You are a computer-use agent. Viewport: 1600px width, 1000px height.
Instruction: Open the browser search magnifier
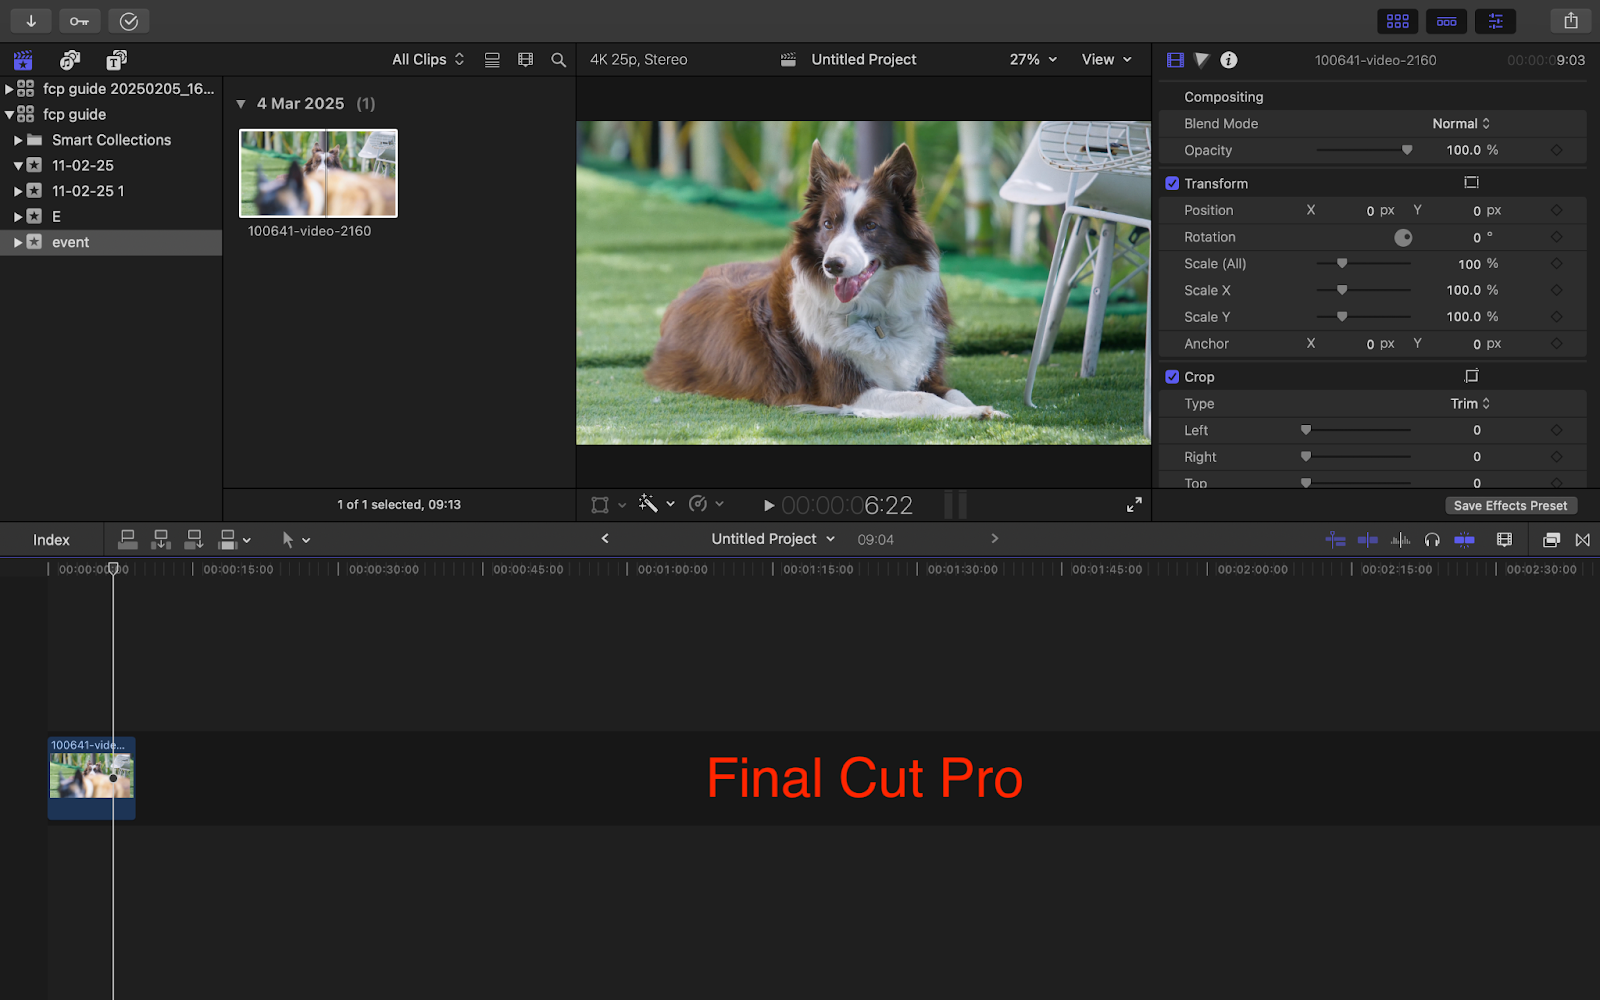click(559, 60)
